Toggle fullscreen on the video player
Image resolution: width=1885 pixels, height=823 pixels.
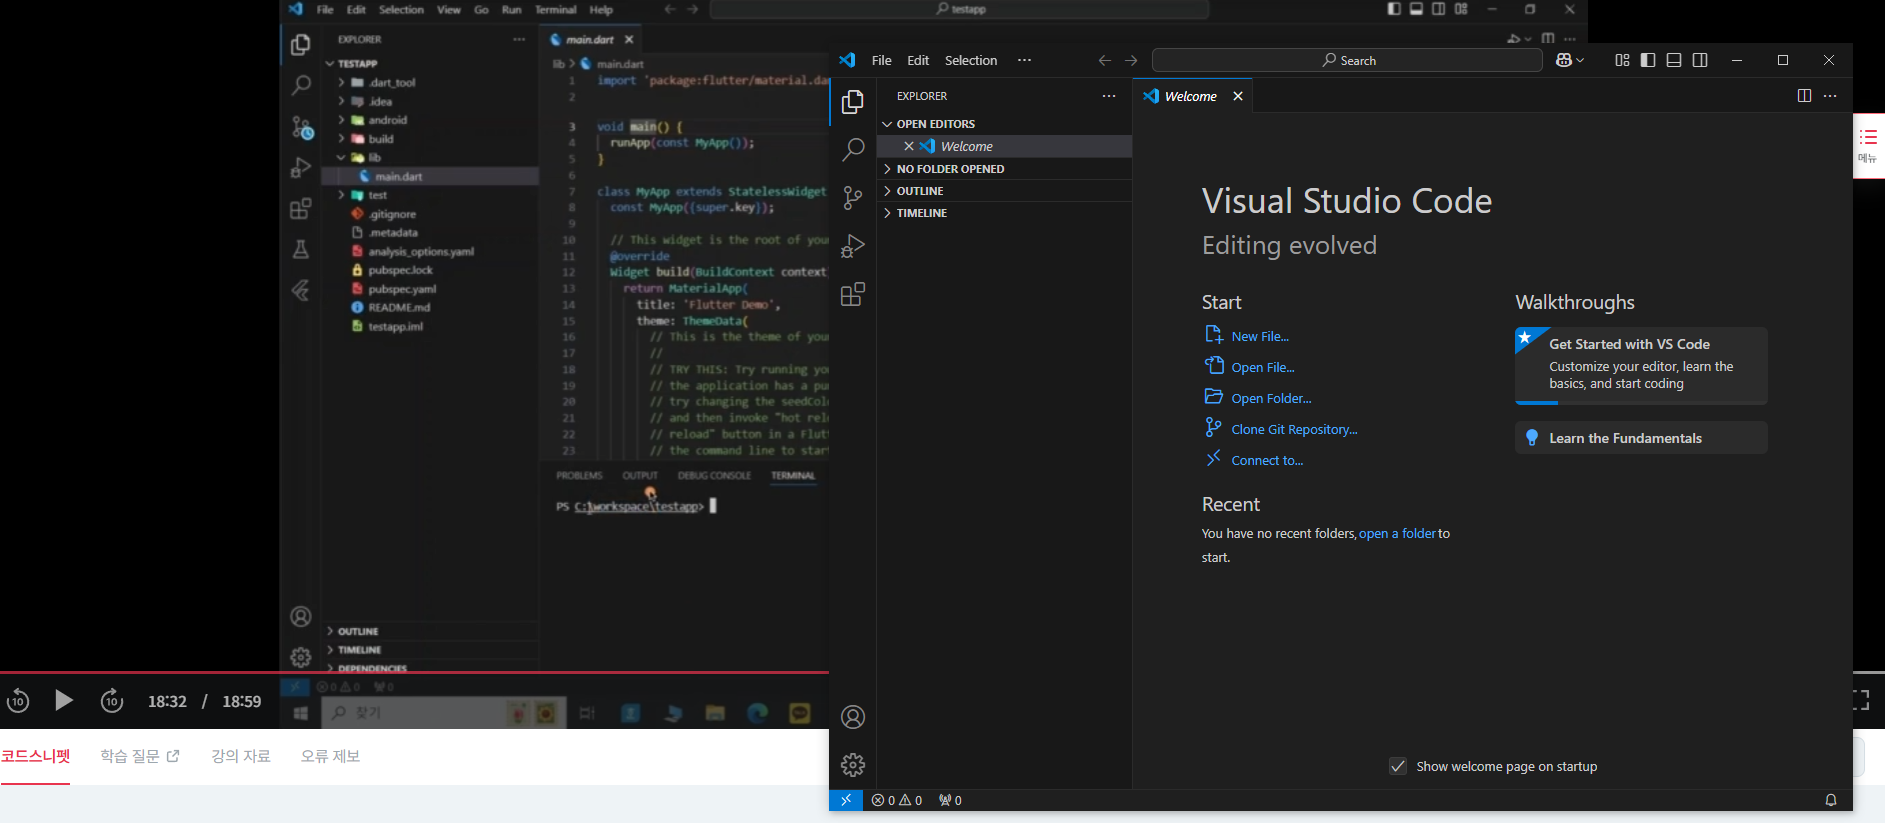(x=1861, y=700)
